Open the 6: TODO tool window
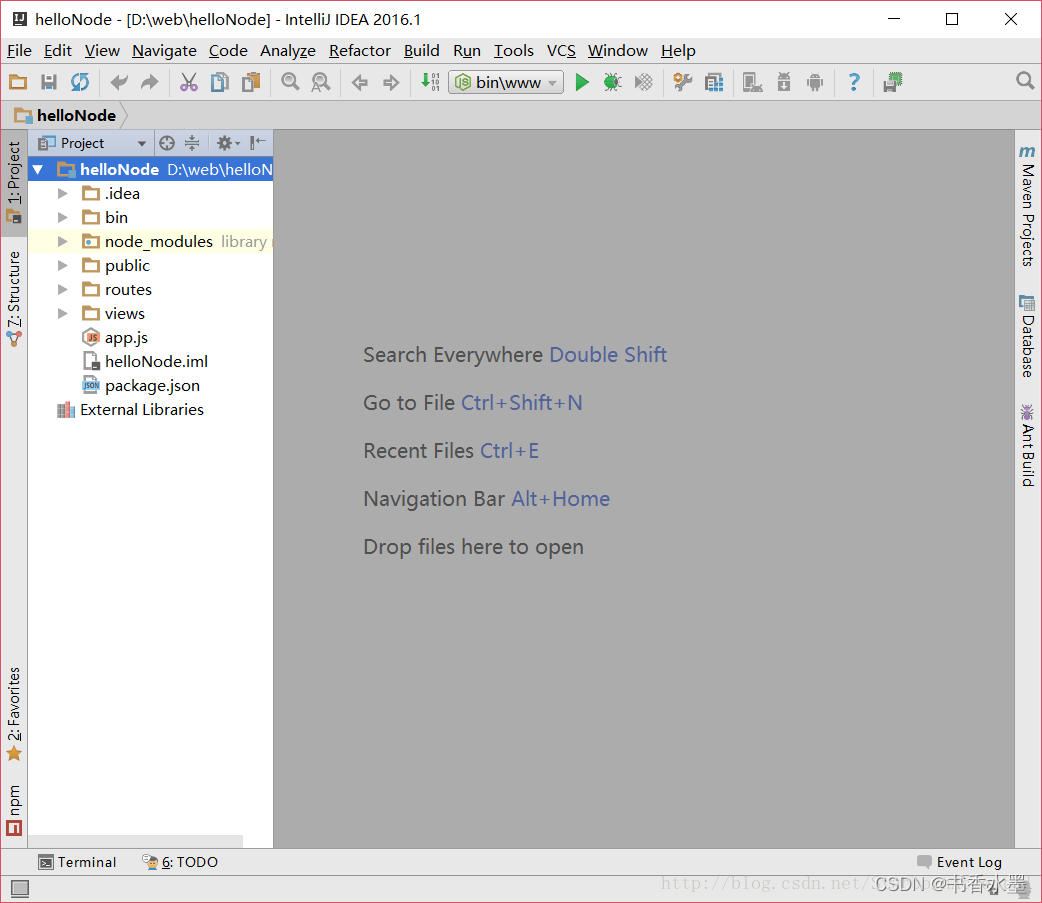The image size is (1042, 903). click(180, 862)
